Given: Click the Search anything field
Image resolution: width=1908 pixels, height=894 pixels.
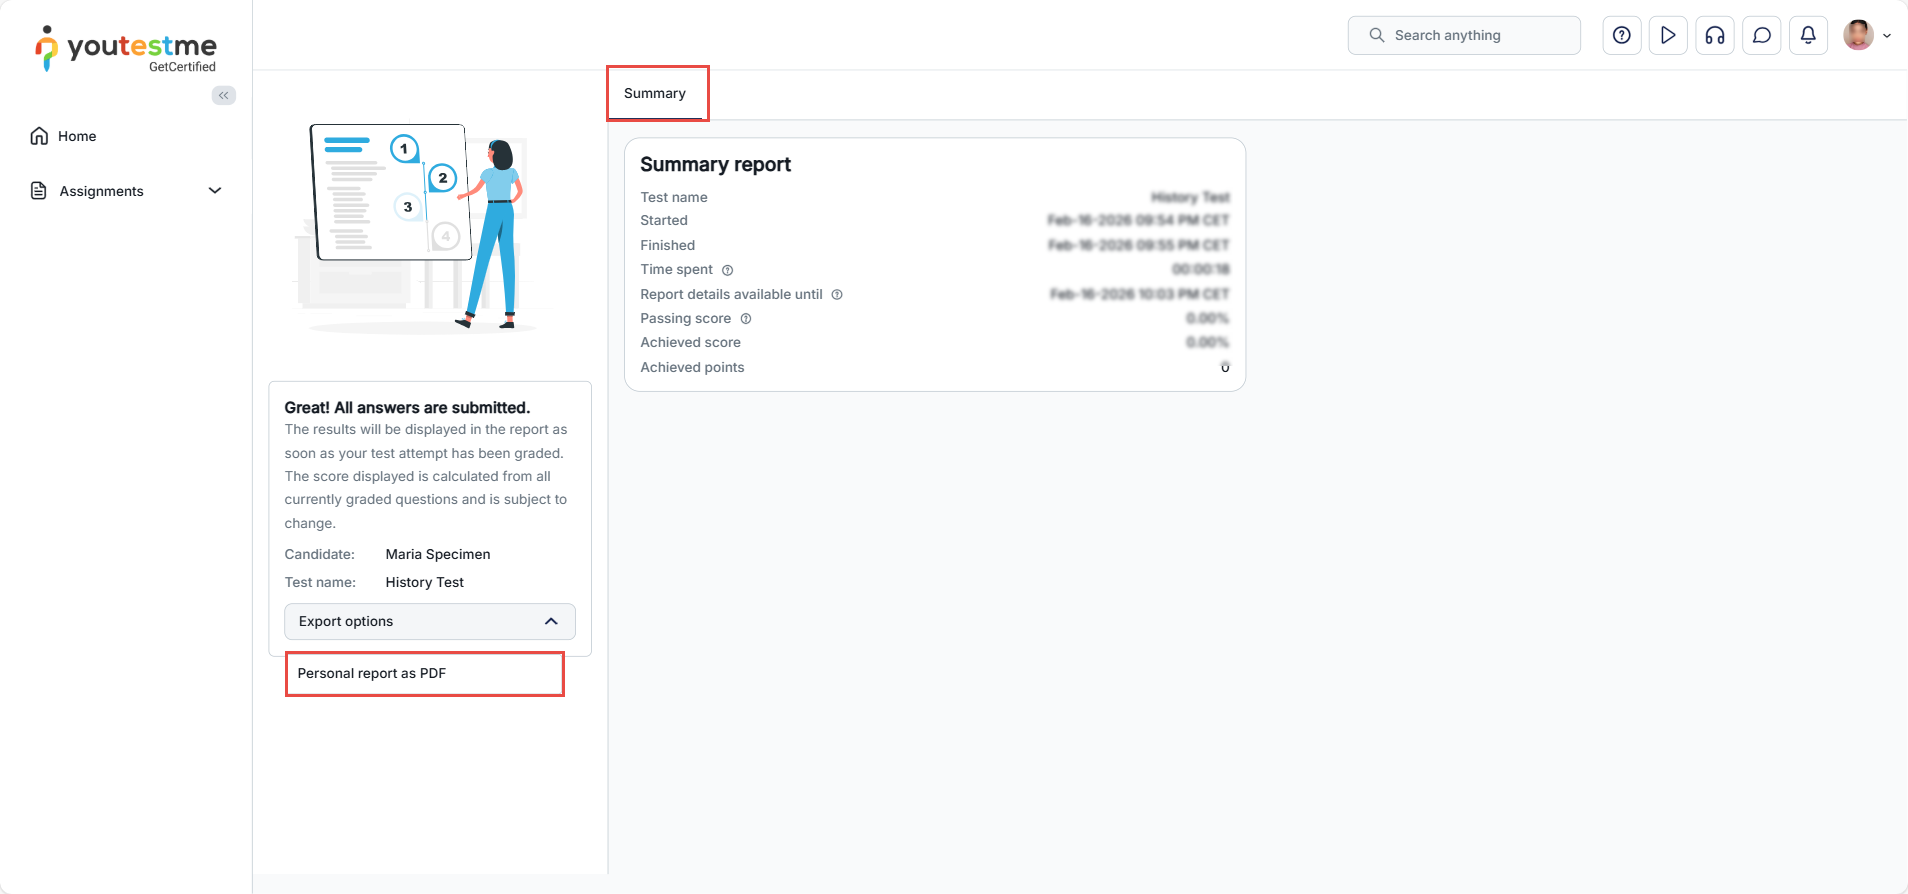Looking at the screenshot, I should tap(1464, 35).
